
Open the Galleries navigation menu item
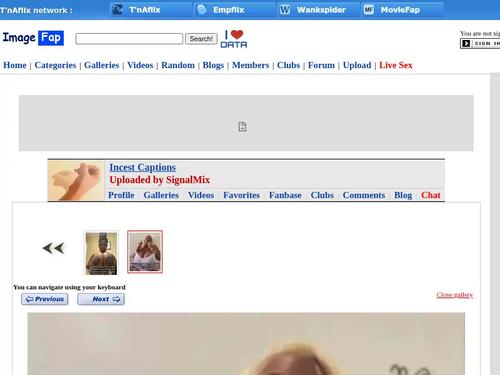102,65
